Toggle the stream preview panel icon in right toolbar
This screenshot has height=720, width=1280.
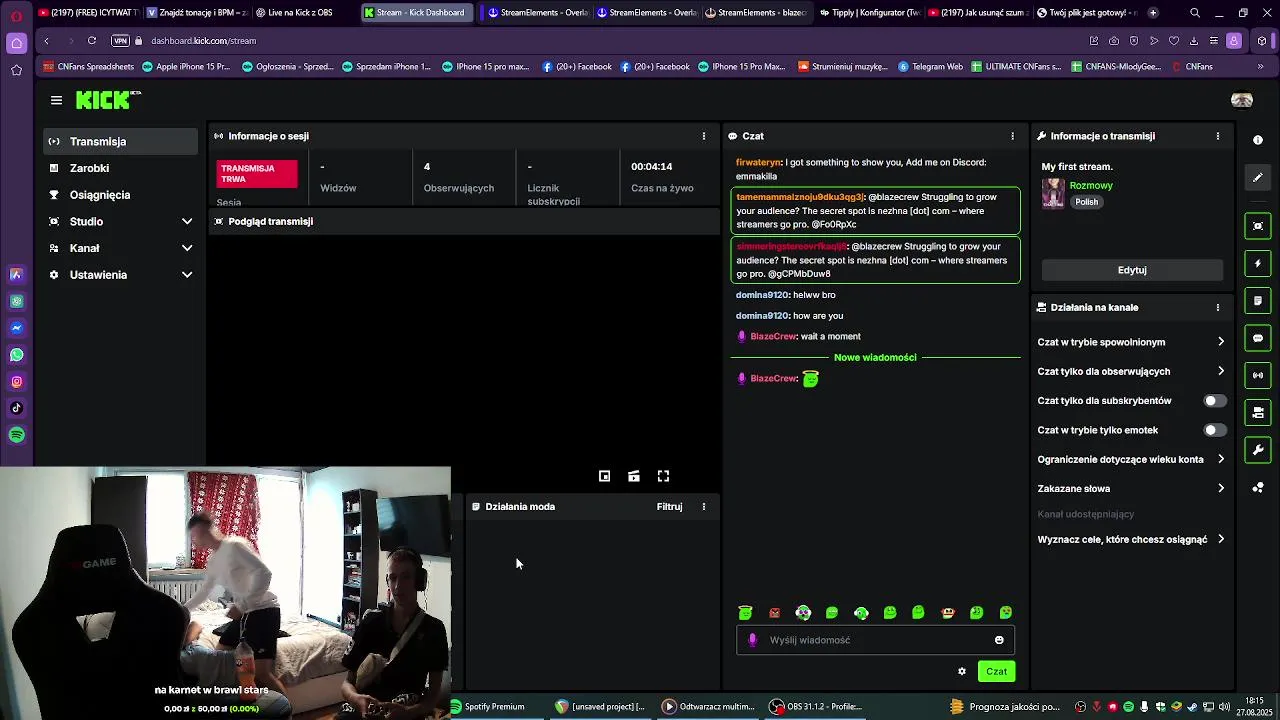point(1258,226)
